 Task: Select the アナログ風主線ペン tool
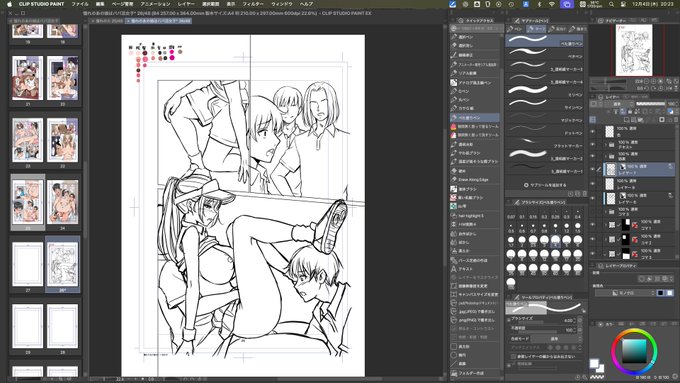tap(474, 82)
